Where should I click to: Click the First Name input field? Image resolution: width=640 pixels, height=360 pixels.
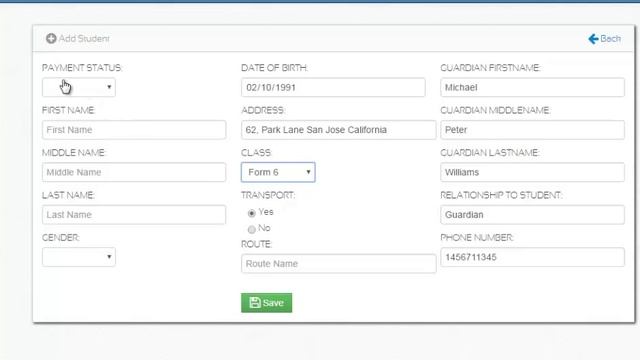click(x=134, y=130)
